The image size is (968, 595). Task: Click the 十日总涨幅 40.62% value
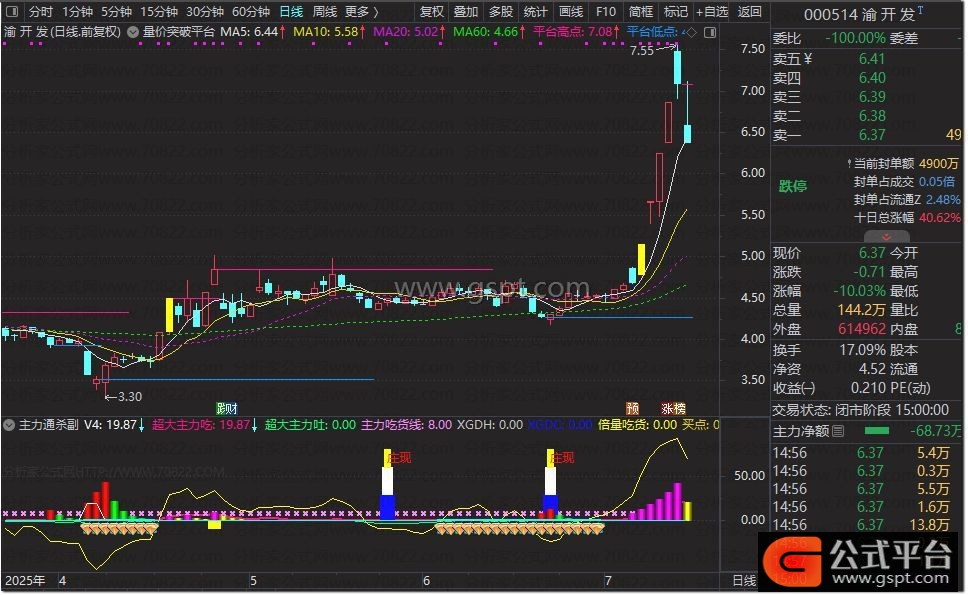click(x=940, y=218)
